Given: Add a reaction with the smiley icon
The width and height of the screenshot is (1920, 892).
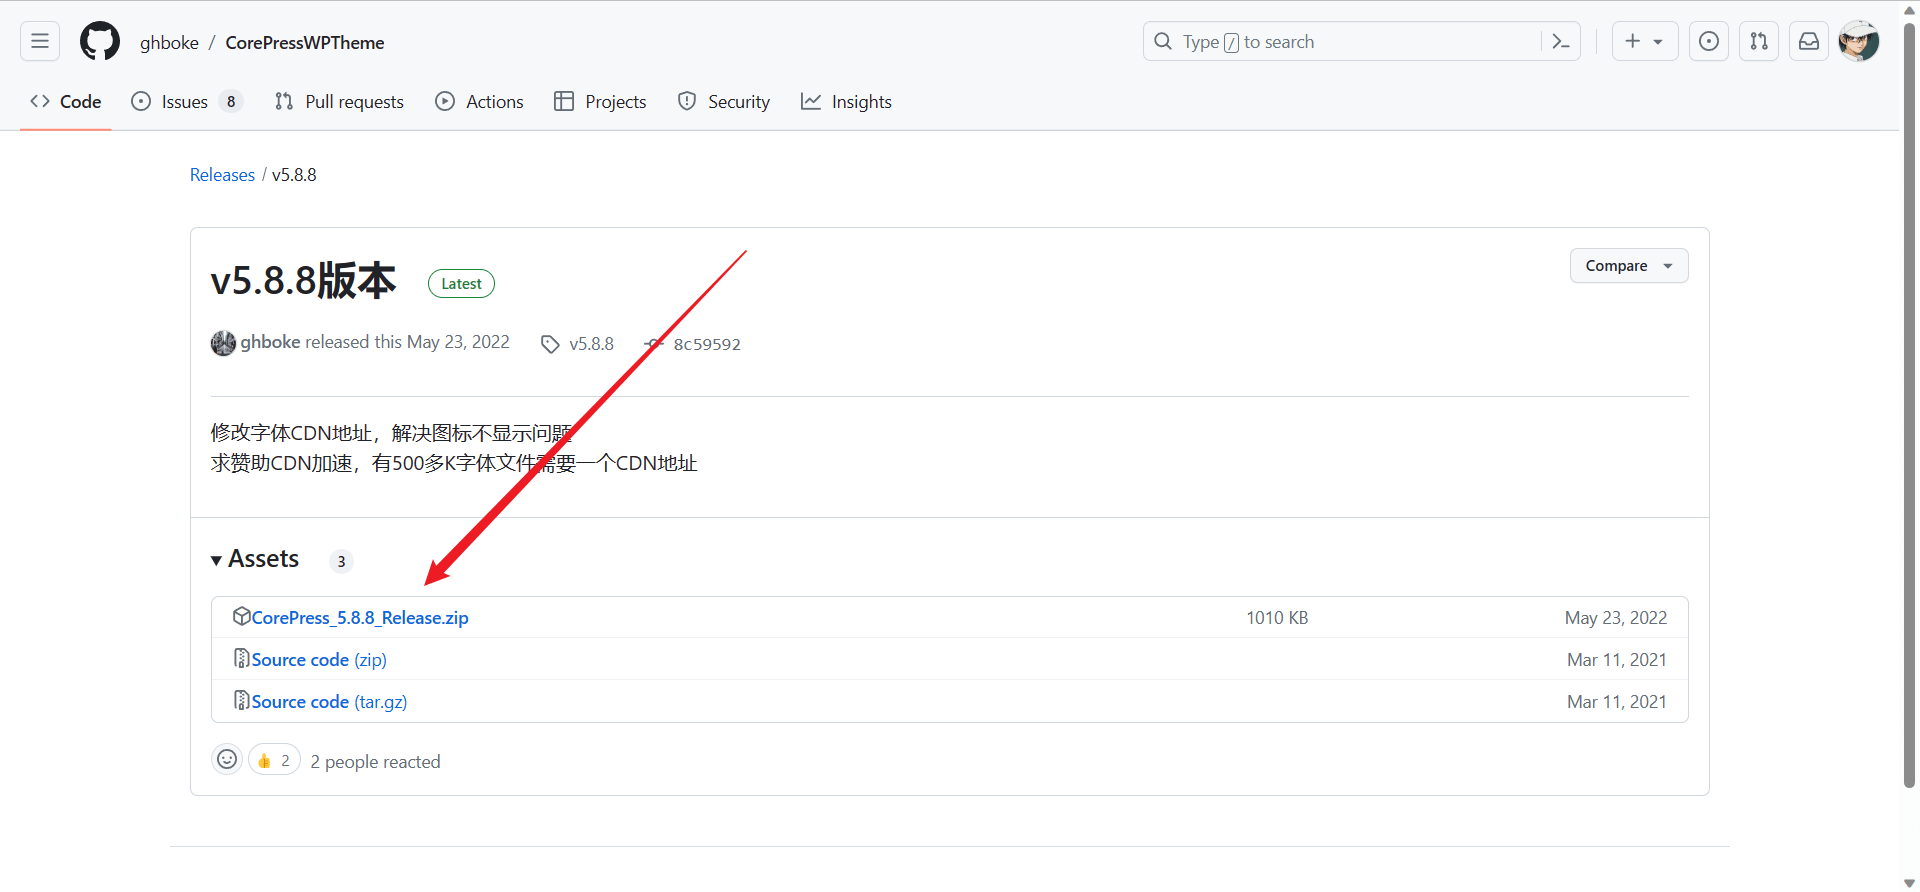Looking at the screenshot, I should coord(228,760).
